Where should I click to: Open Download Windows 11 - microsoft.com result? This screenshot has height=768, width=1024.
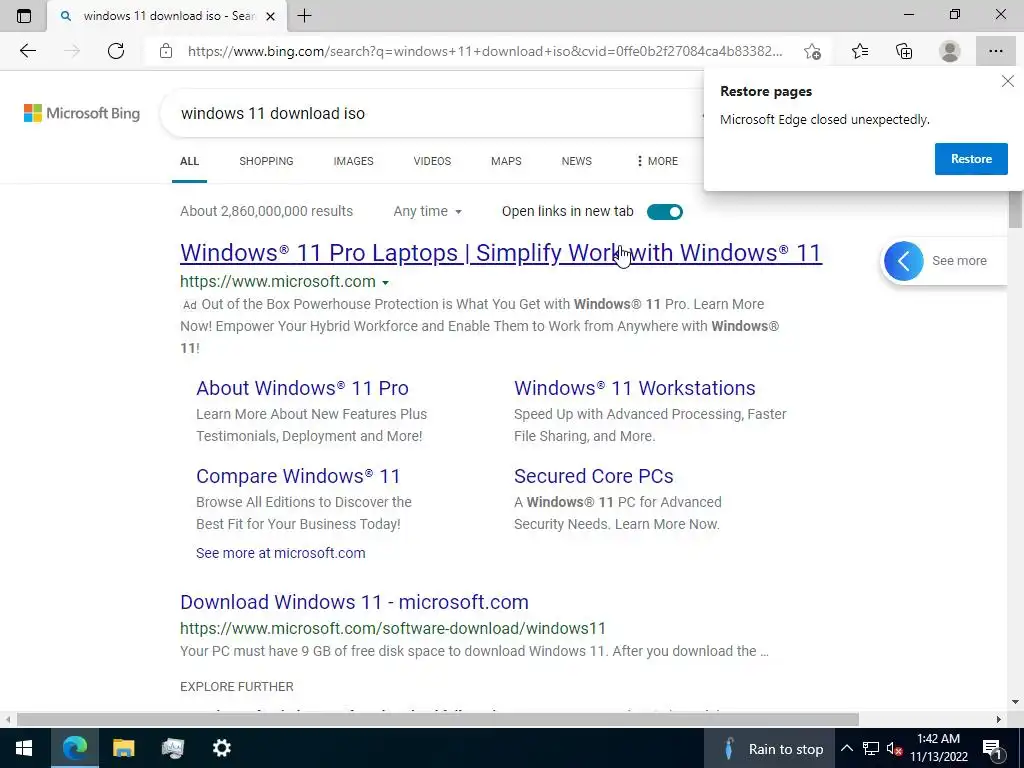click(355, 602)
